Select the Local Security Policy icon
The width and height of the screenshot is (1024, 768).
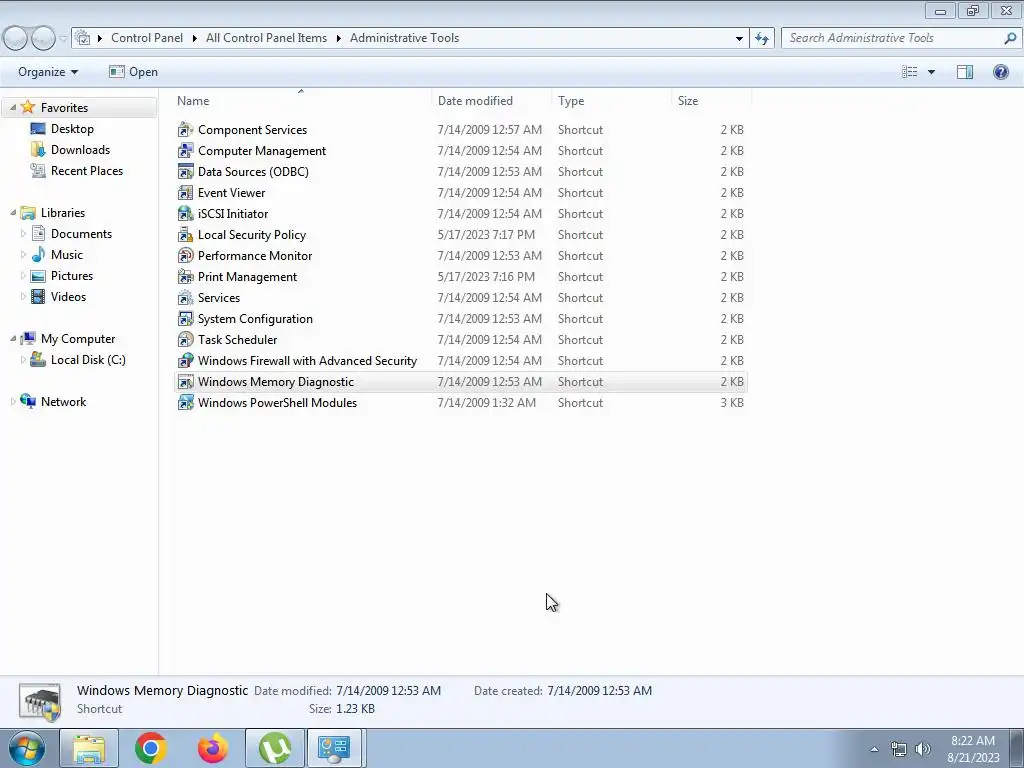[185, 234]
